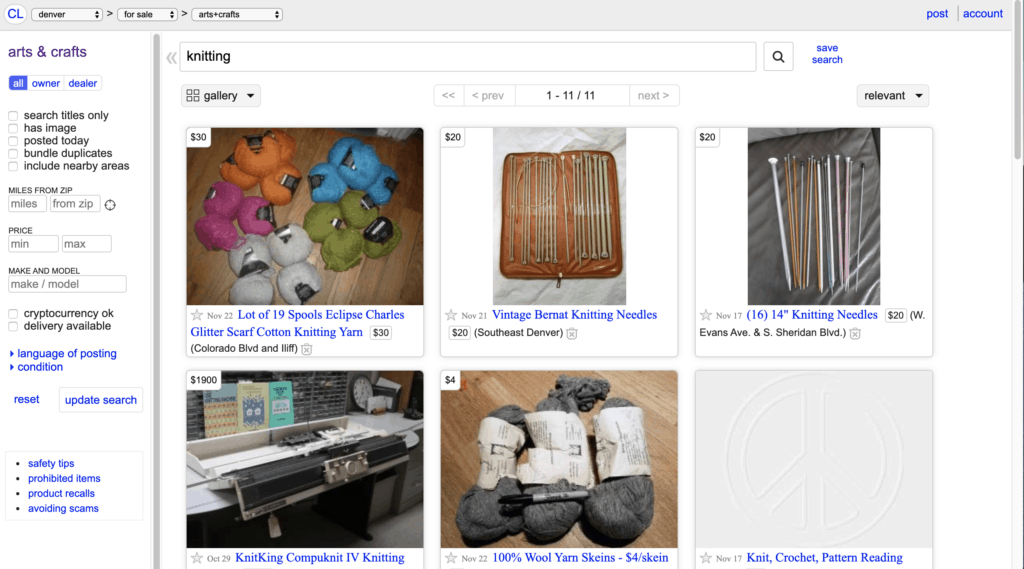
Task: Click the update search button
Action: click(x=101, y=400)
